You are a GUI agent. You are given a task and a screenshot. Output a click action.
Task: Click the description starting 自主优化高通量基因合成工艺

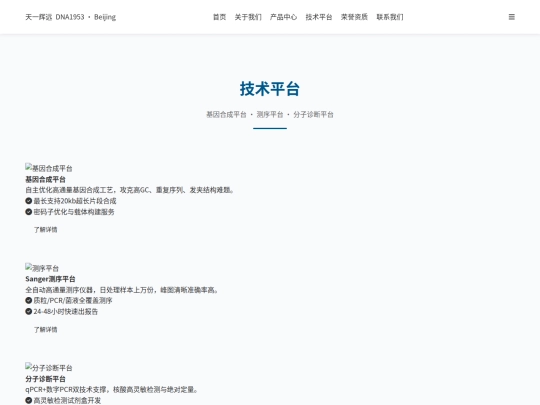[x=130, y=190]
